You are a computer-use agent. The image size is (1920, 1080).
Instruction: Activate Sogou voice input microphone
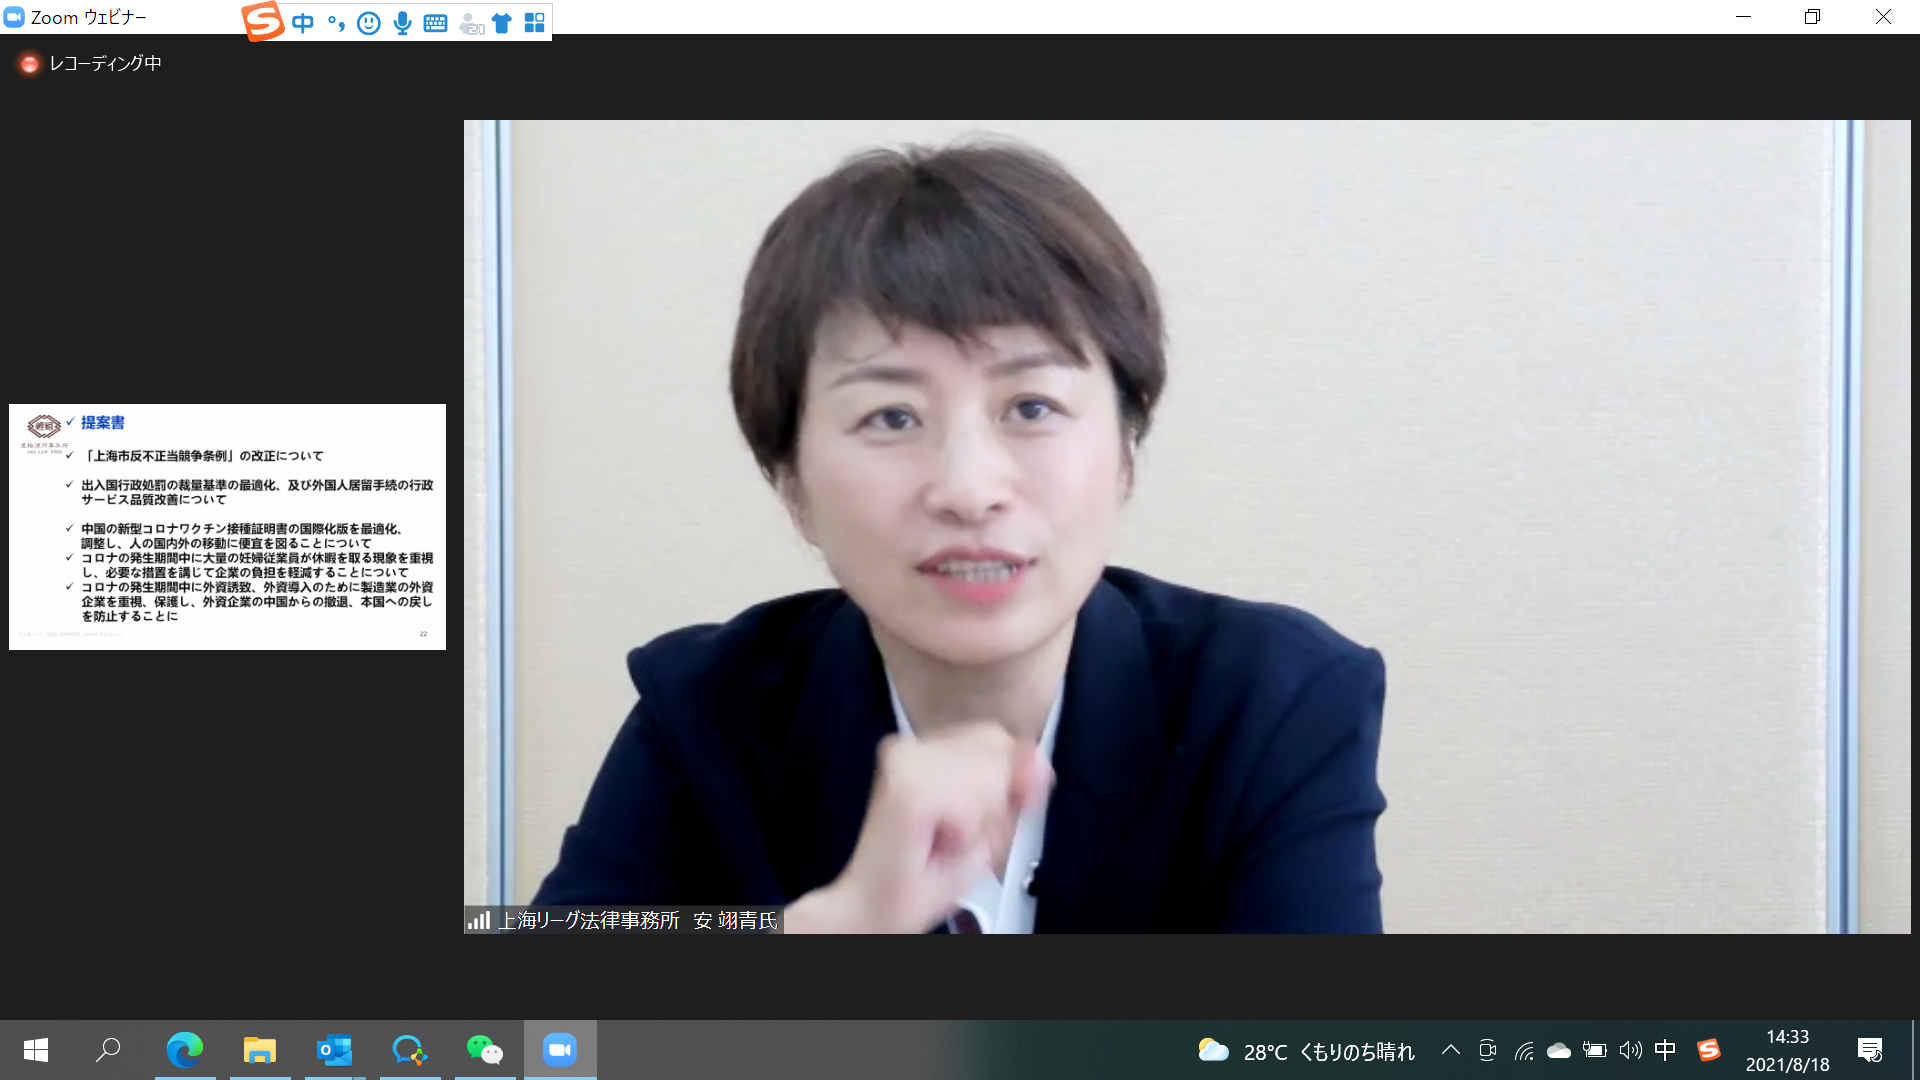(402, 23)
